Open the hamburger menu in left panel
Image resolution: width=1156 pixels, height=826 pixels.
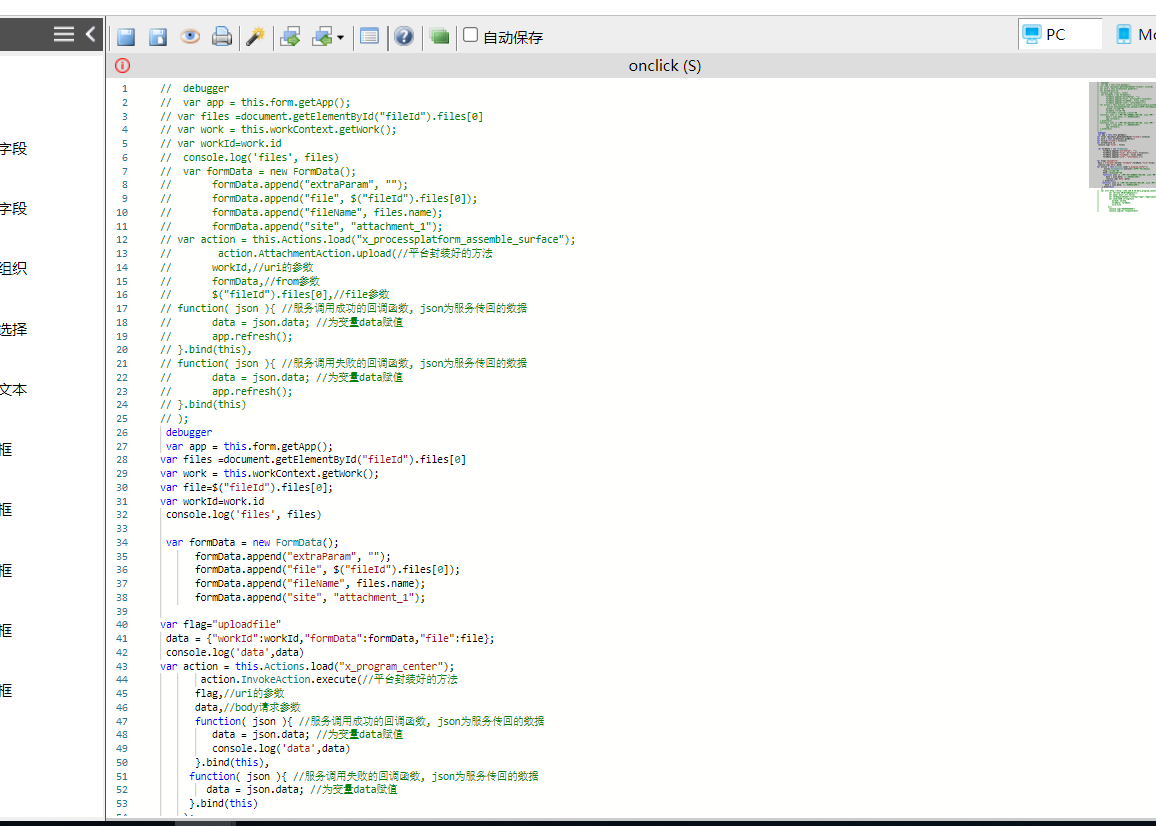point(64,34)
